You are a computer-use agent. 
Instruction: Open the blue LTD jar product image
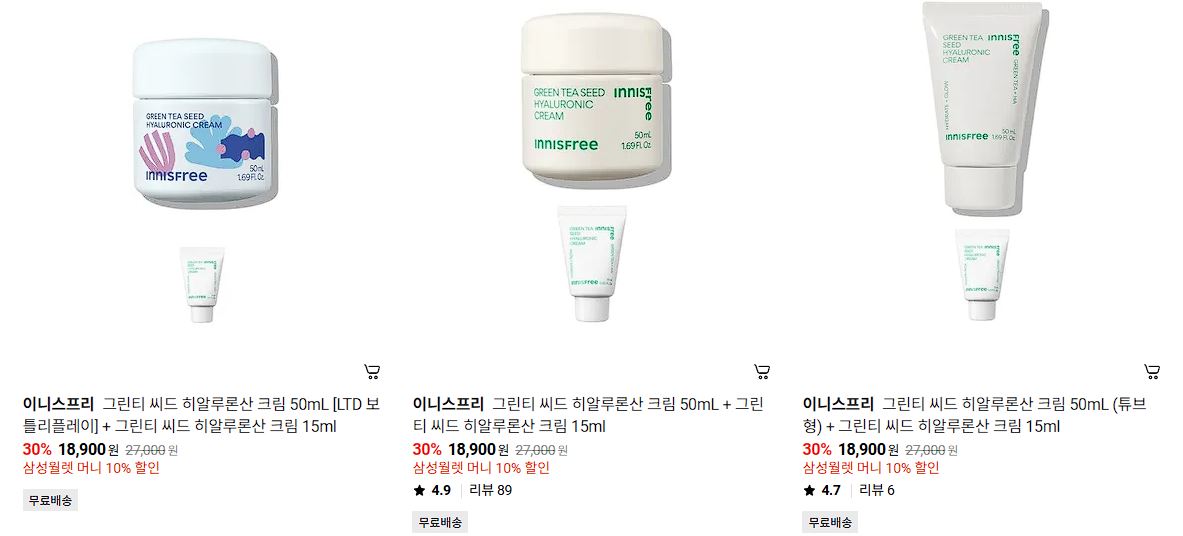click(x=202, y=124)
